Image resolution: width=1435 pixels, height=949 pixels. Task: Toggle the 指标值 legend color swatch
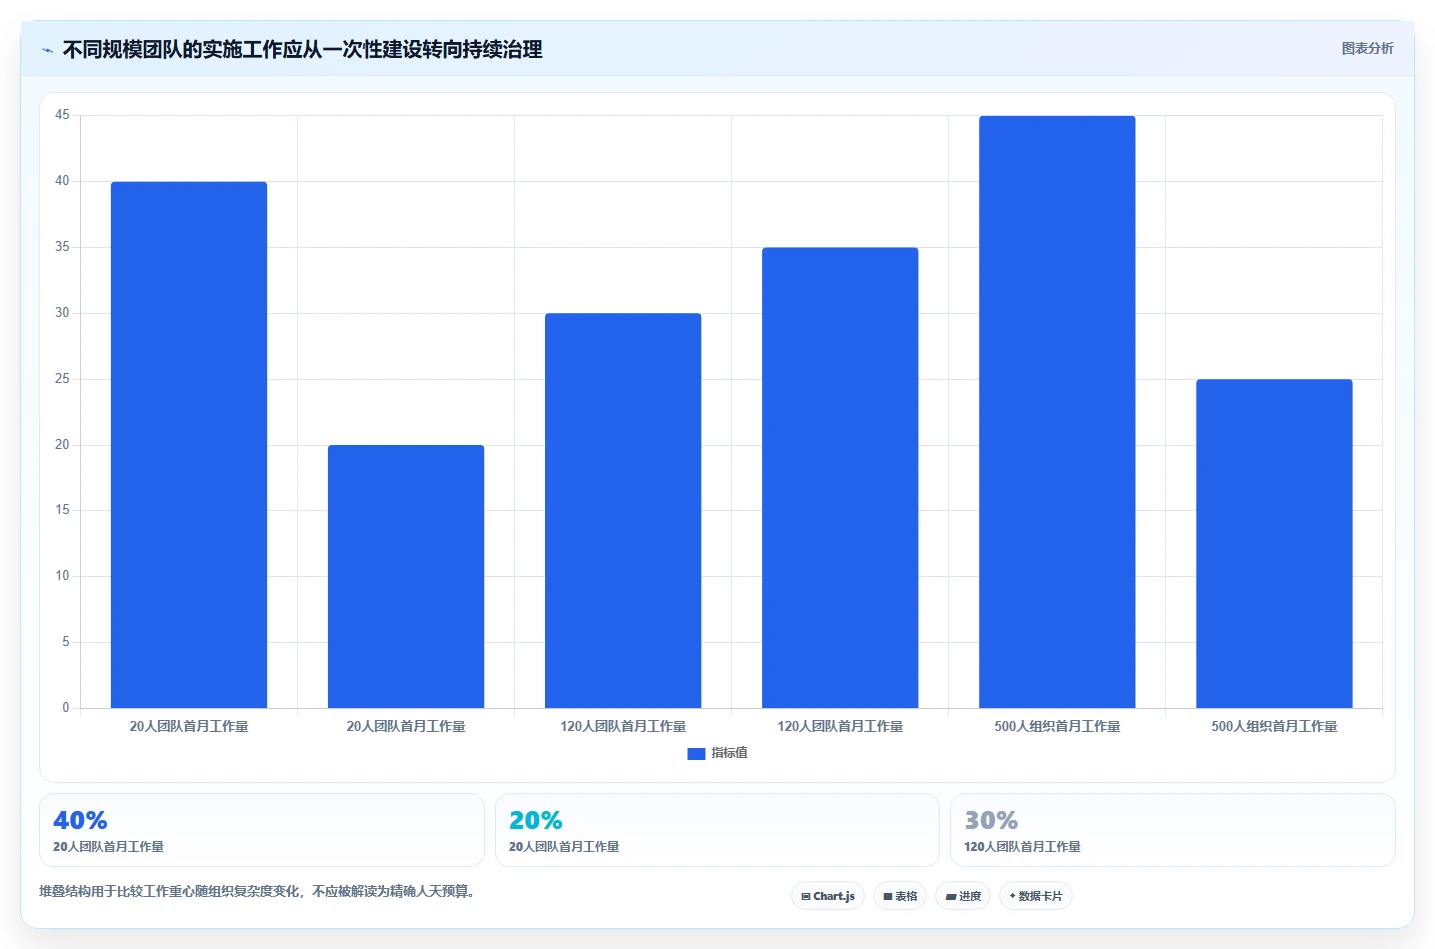696,754
